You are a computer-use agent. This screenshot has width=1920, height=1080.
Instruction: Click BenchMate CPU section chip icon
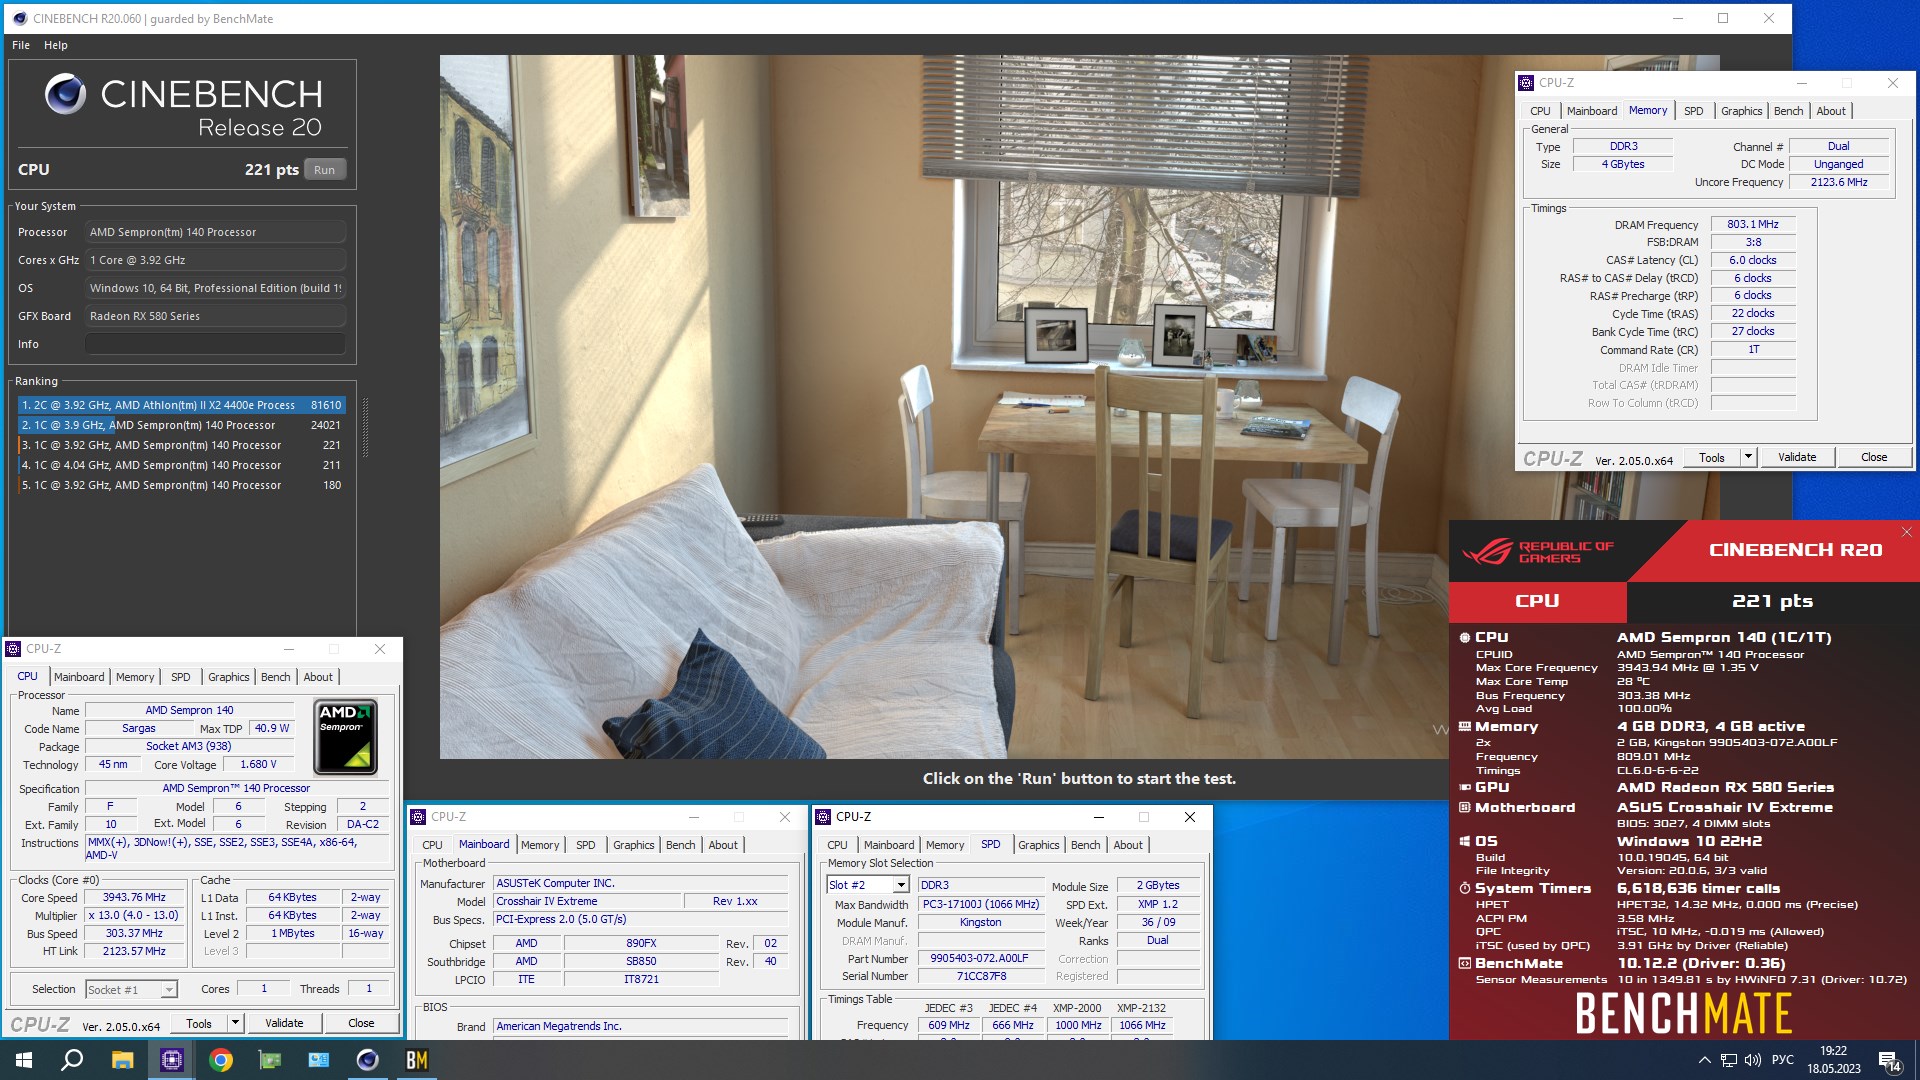coord(1464,637)
